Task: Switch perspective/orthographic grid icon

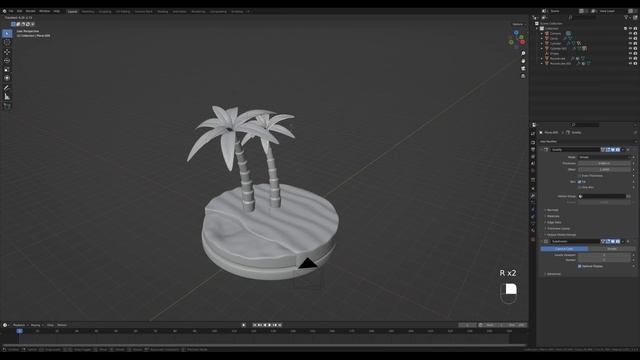Action: point(523,76)
